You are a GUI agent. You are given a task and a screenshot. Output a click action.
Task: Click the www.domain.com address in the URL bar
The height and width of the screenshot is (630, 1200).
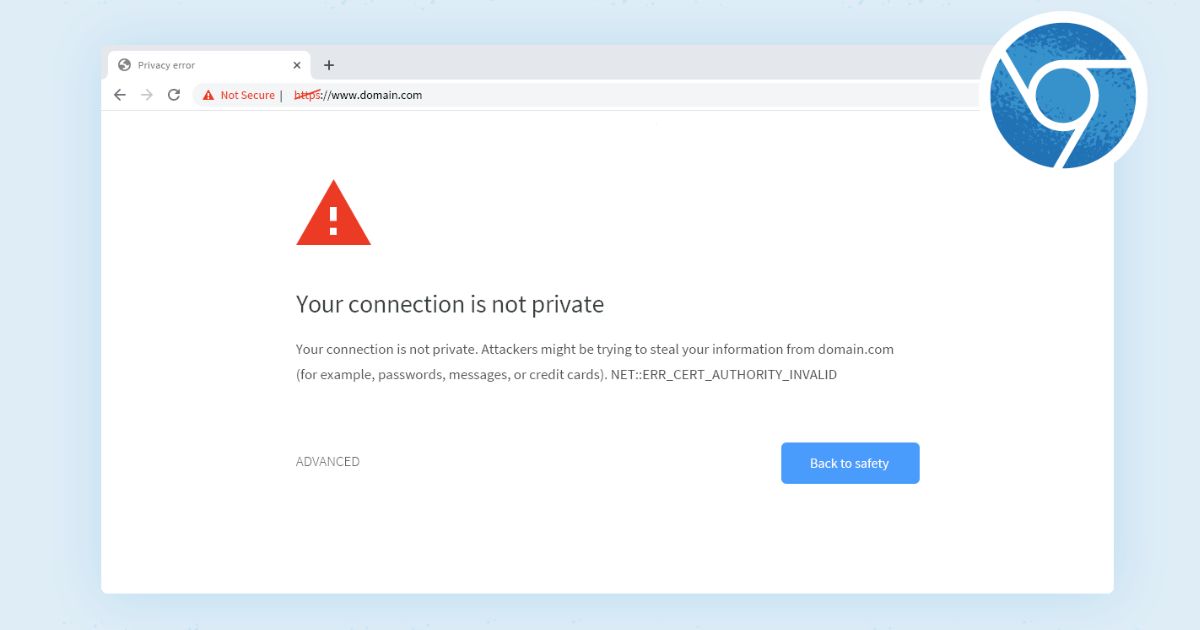click(378, 94)
